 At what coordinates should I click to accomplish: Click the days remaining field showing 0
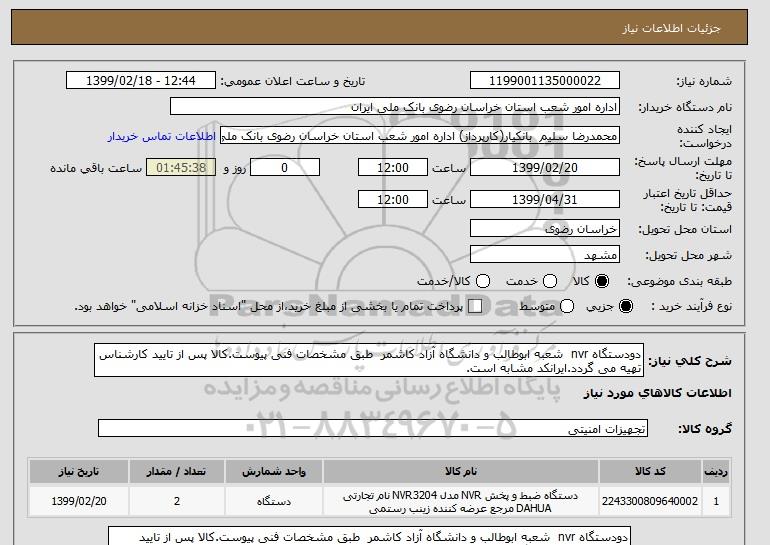coord(285,167)
